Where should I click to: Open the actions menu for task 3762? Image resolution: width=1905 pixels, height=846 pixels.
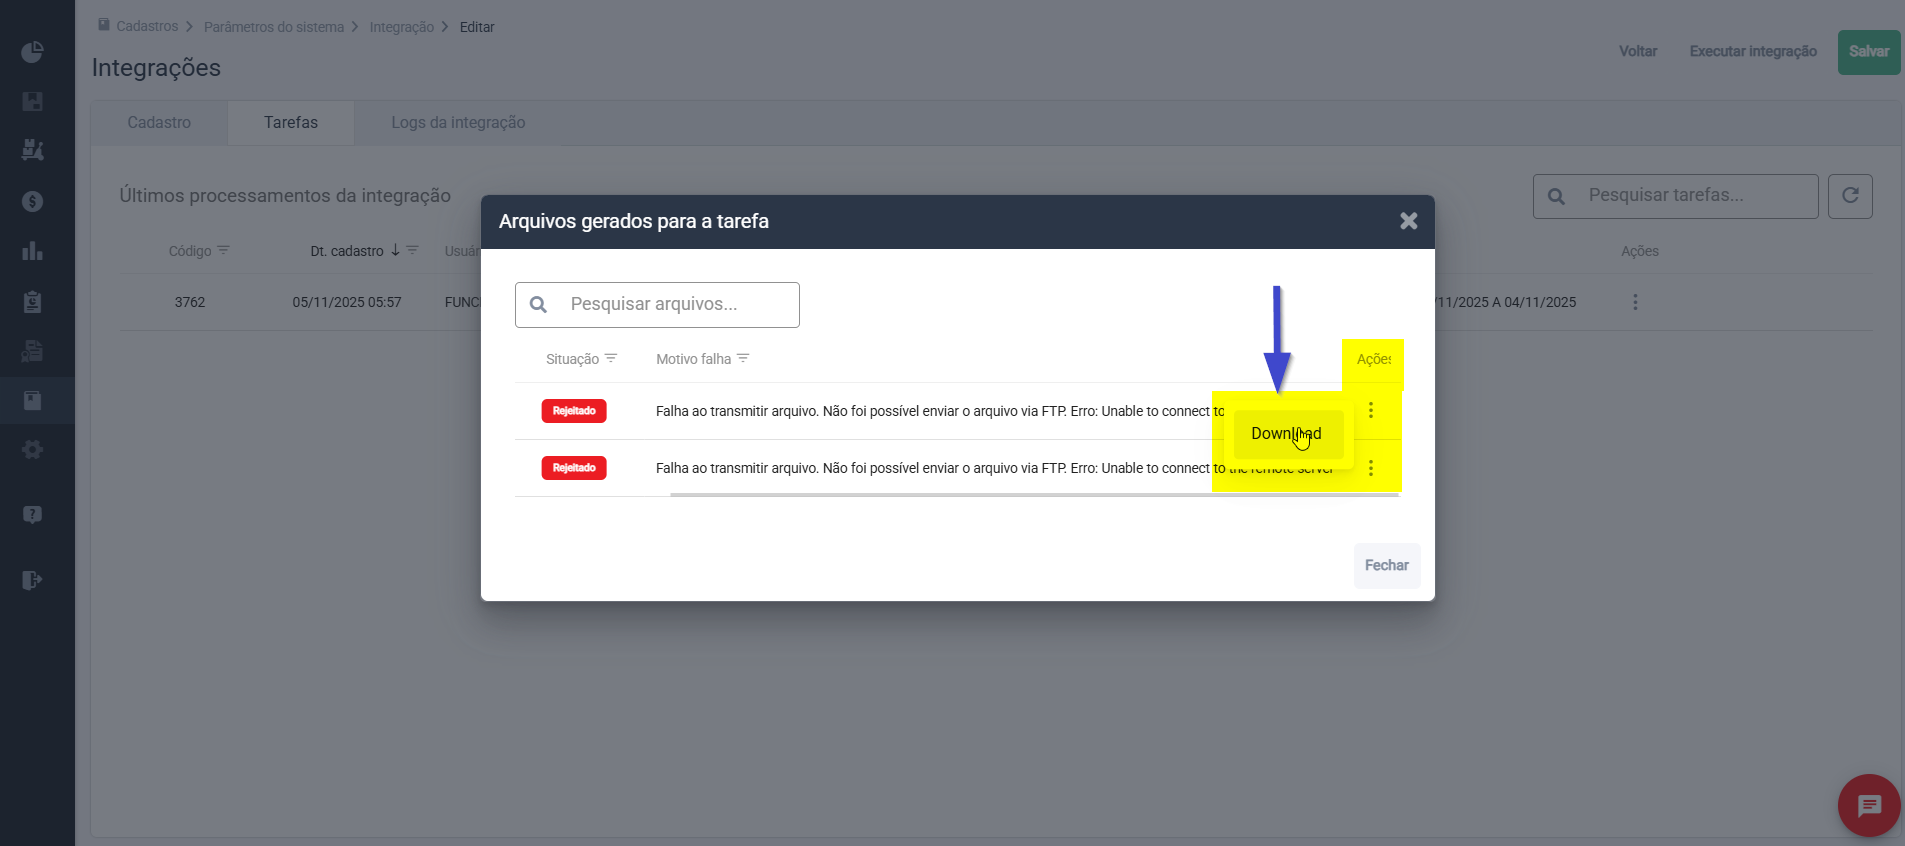pyautogui.click(x=1635, y=302)
